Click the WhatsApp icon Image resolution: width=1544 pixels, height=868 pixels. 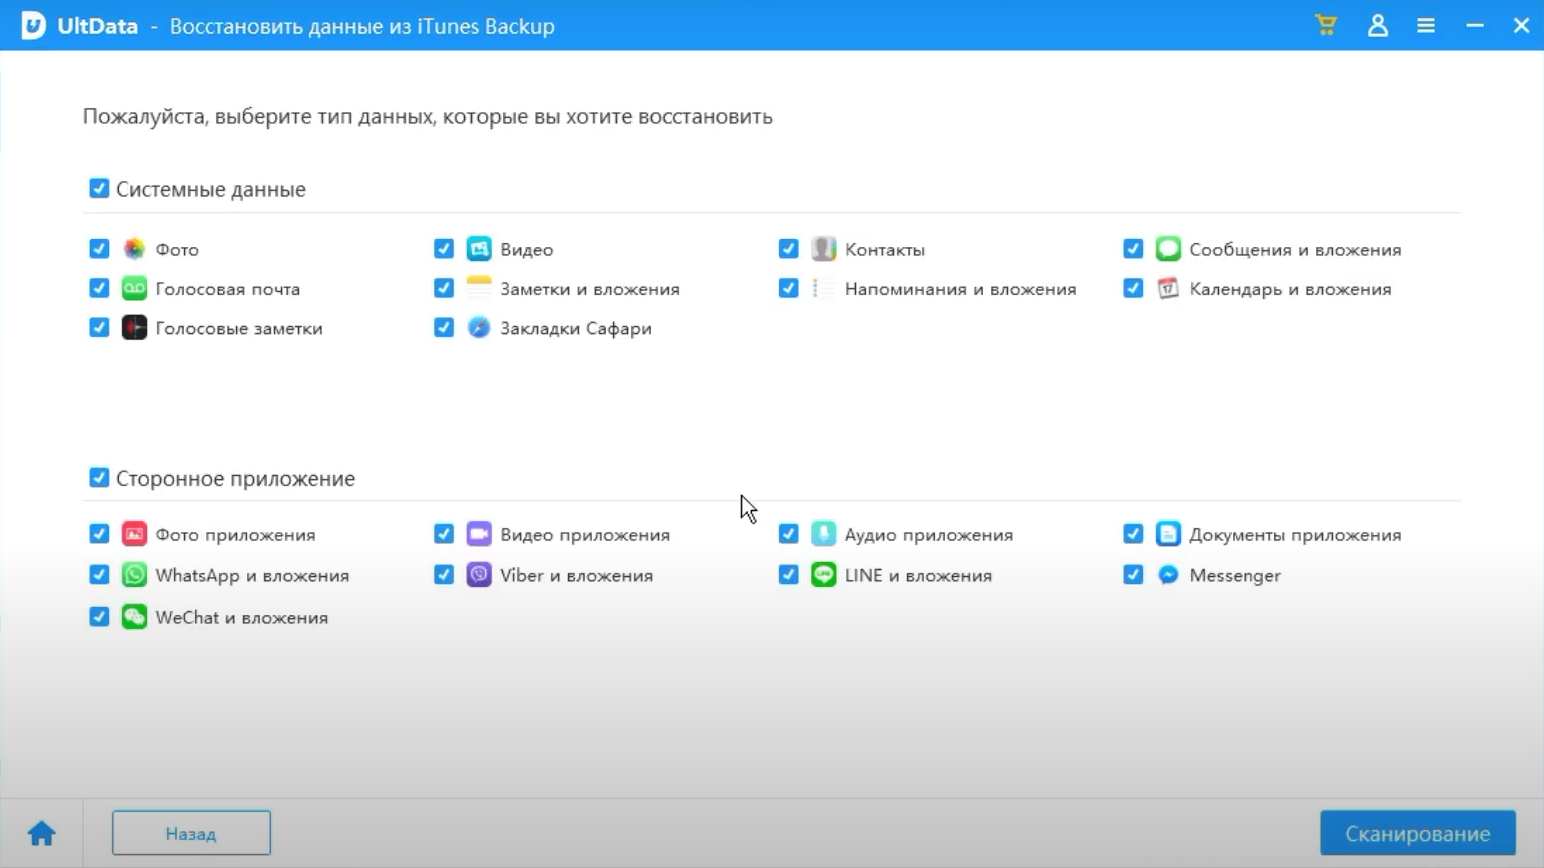coord(134,575)
